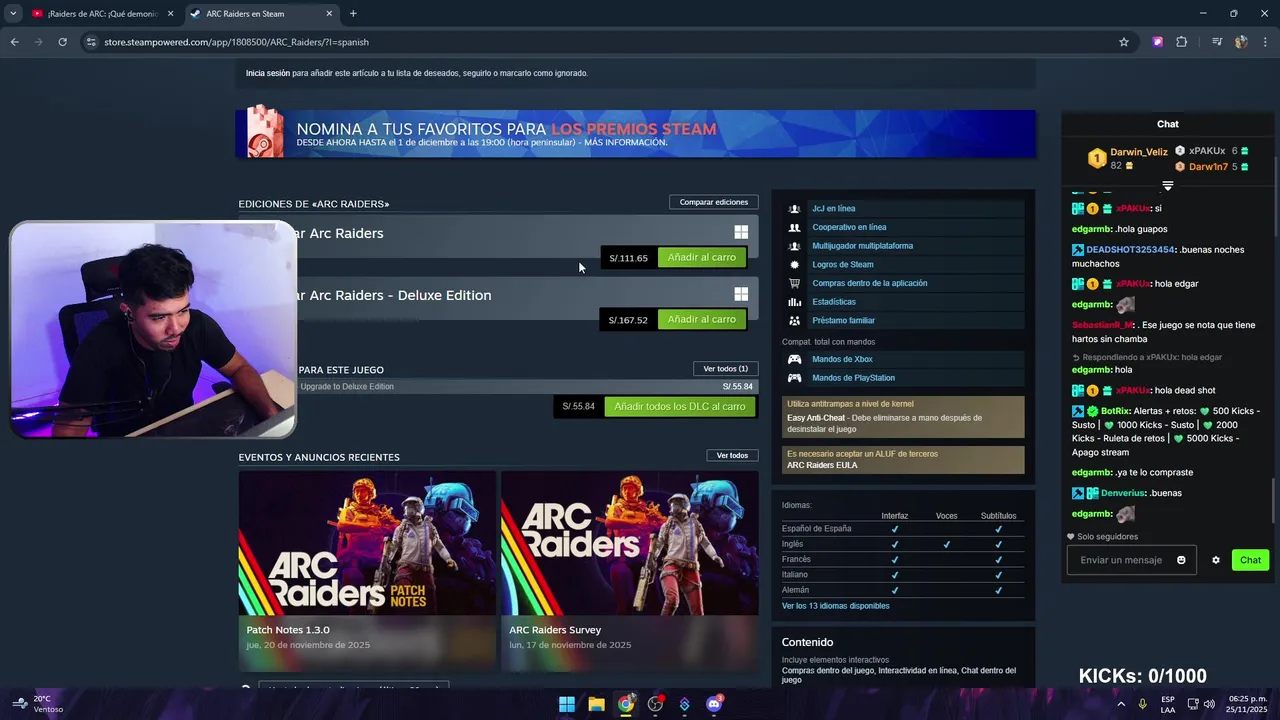Image resolution: width=1280 pixels, height=720 pixels.
Task: Click JcJ en línea feature link
Action: point(834,209)
